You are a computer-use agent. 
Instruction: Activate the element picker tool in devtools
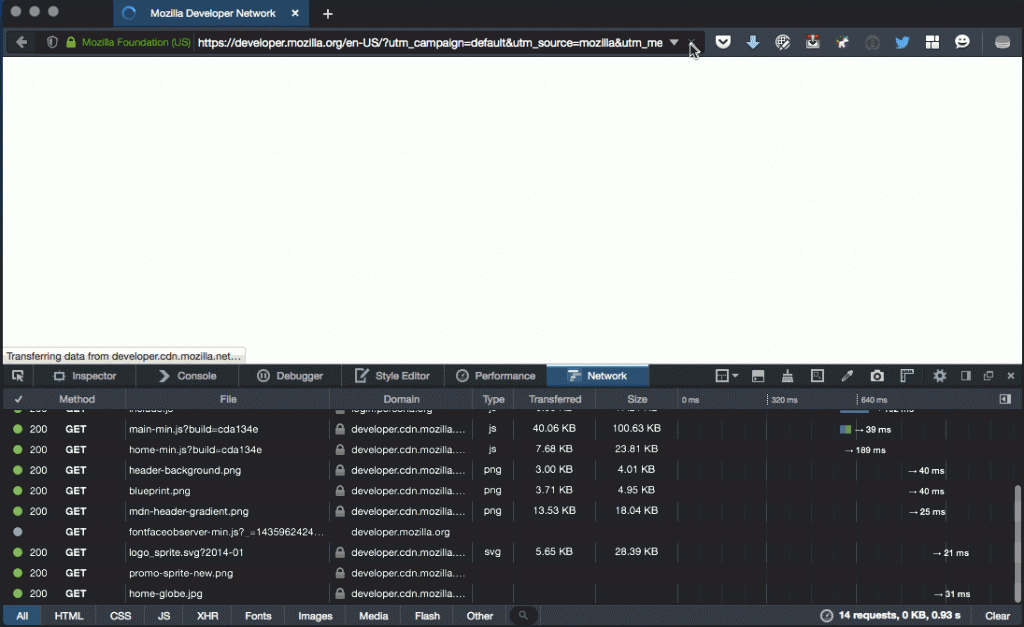point(18,376)
